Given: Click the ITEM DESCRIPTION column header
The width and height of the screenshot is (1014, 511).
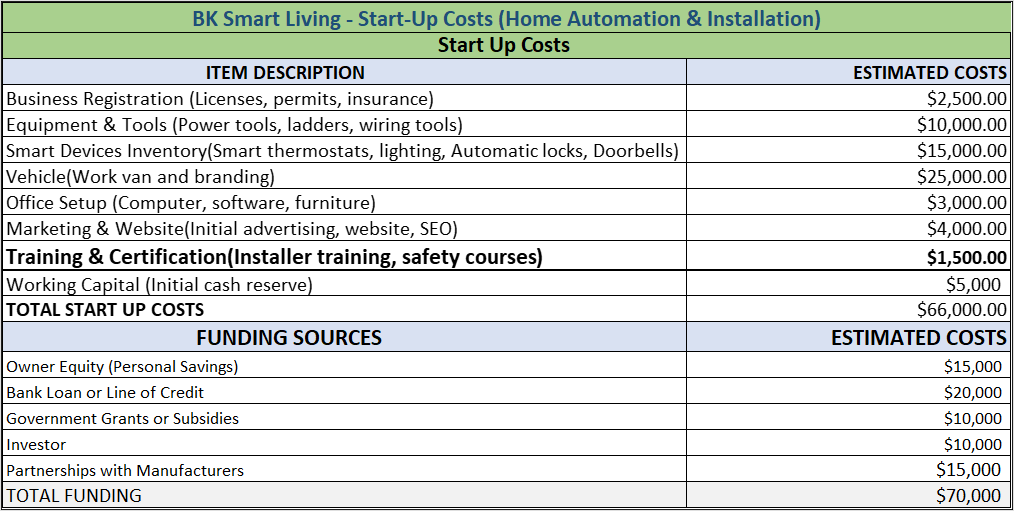Looking at the screenshot, I should tap(285, 72).
